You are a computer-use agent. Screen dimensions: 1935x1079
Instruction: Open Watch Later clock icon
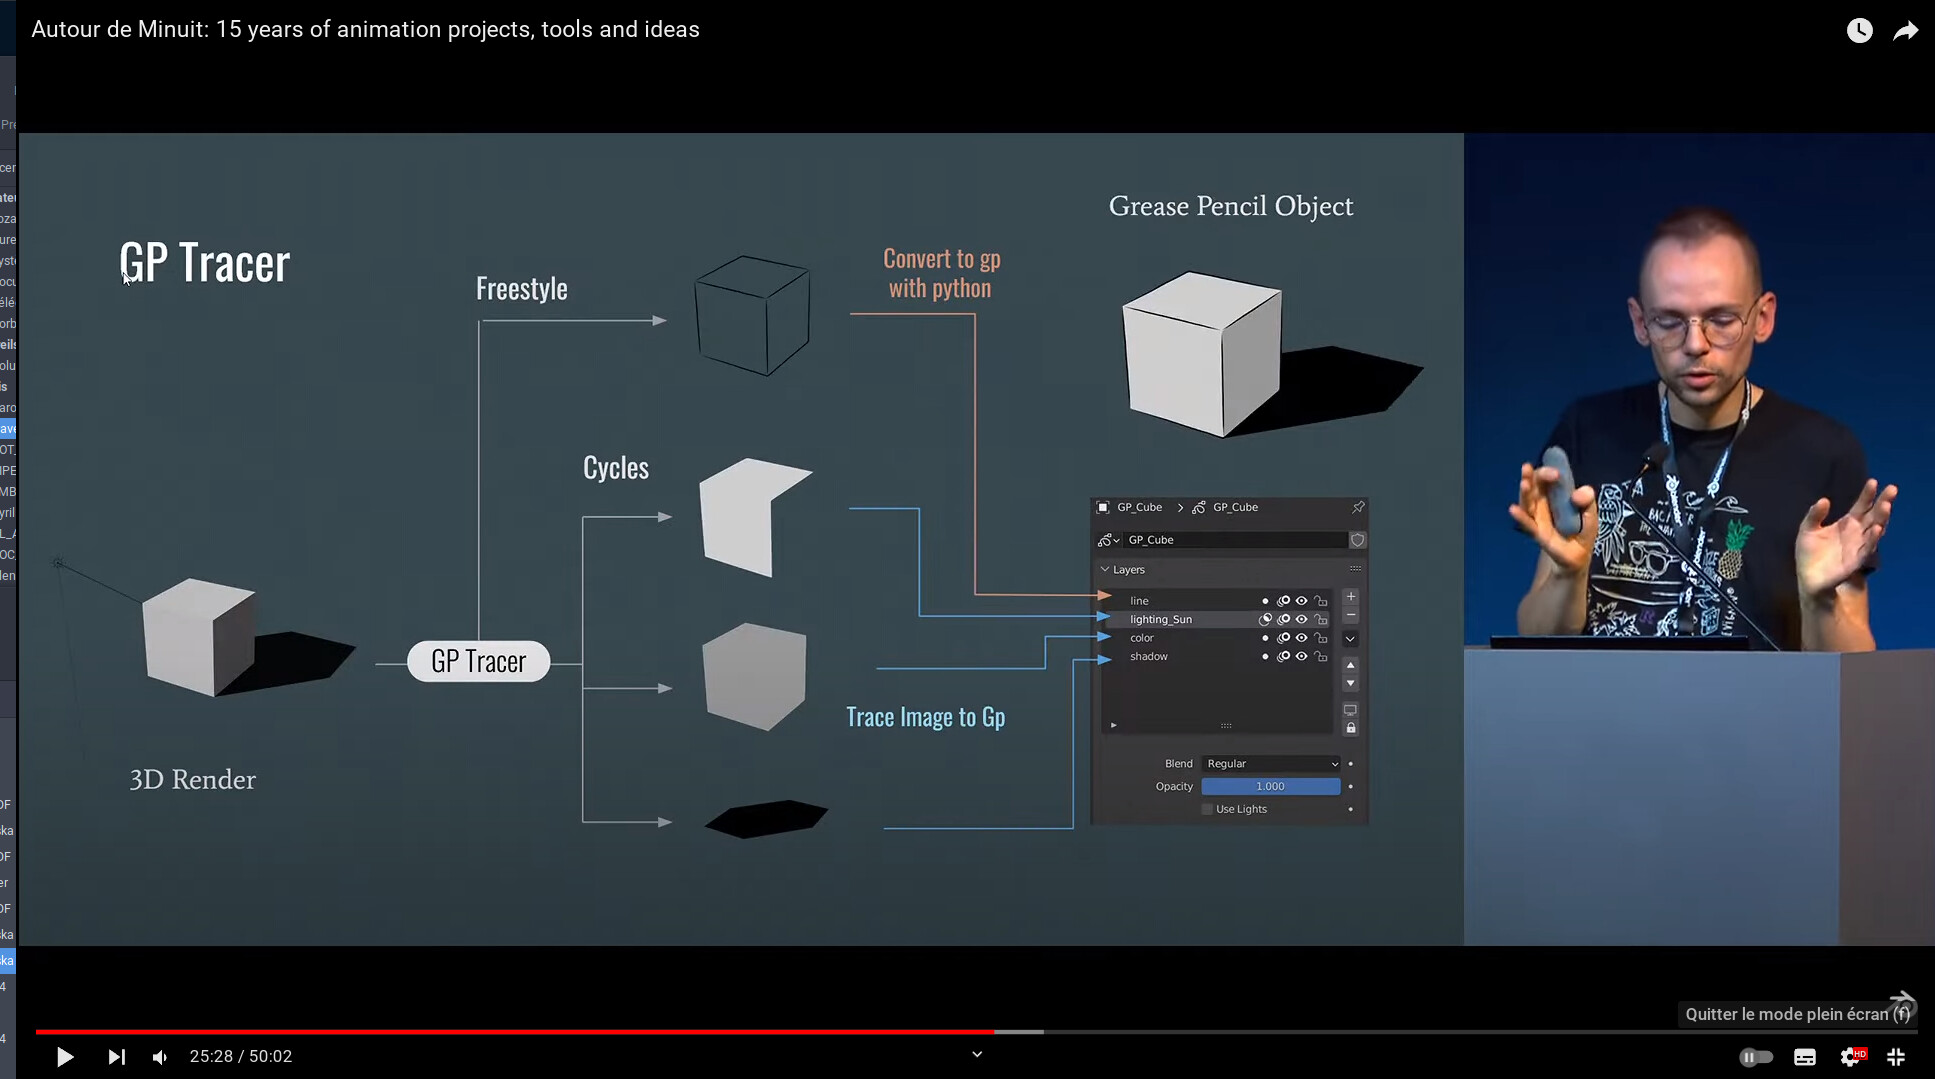coord(1859,30)
